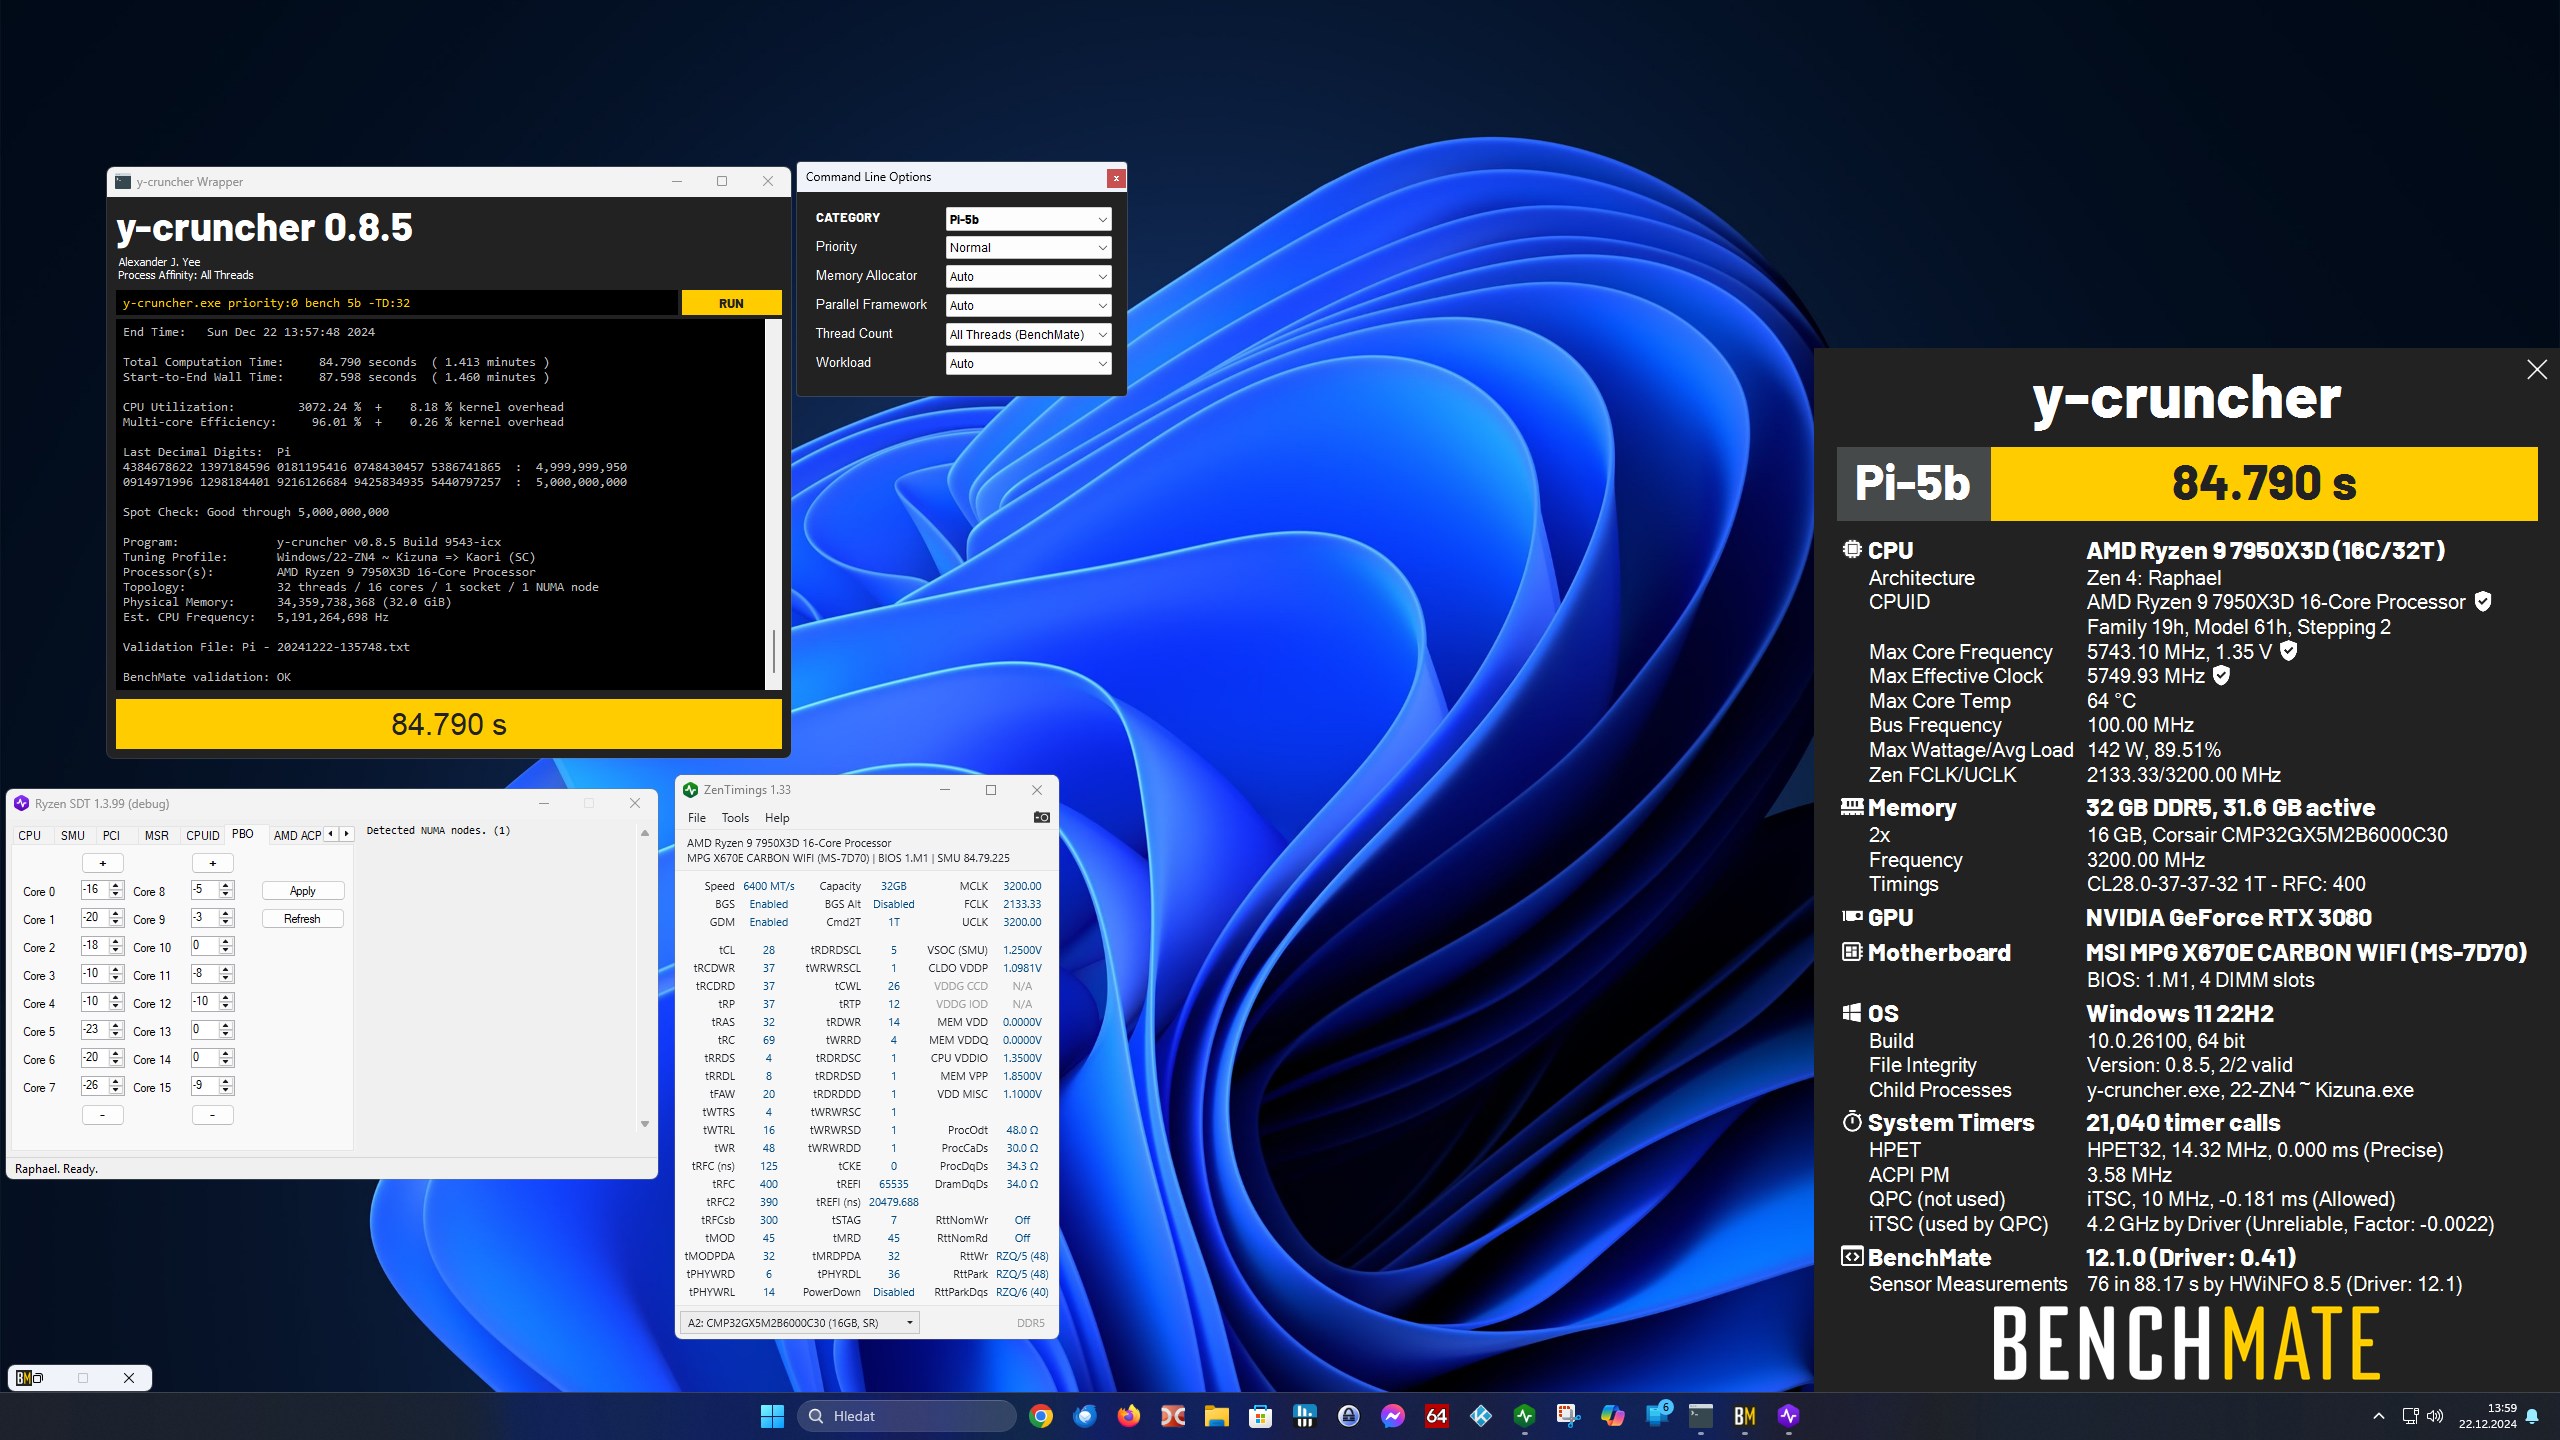Launch Kodi from the taskbar
The width and height of the screenshot is (2560, 1440).
click(1480, 1416)
